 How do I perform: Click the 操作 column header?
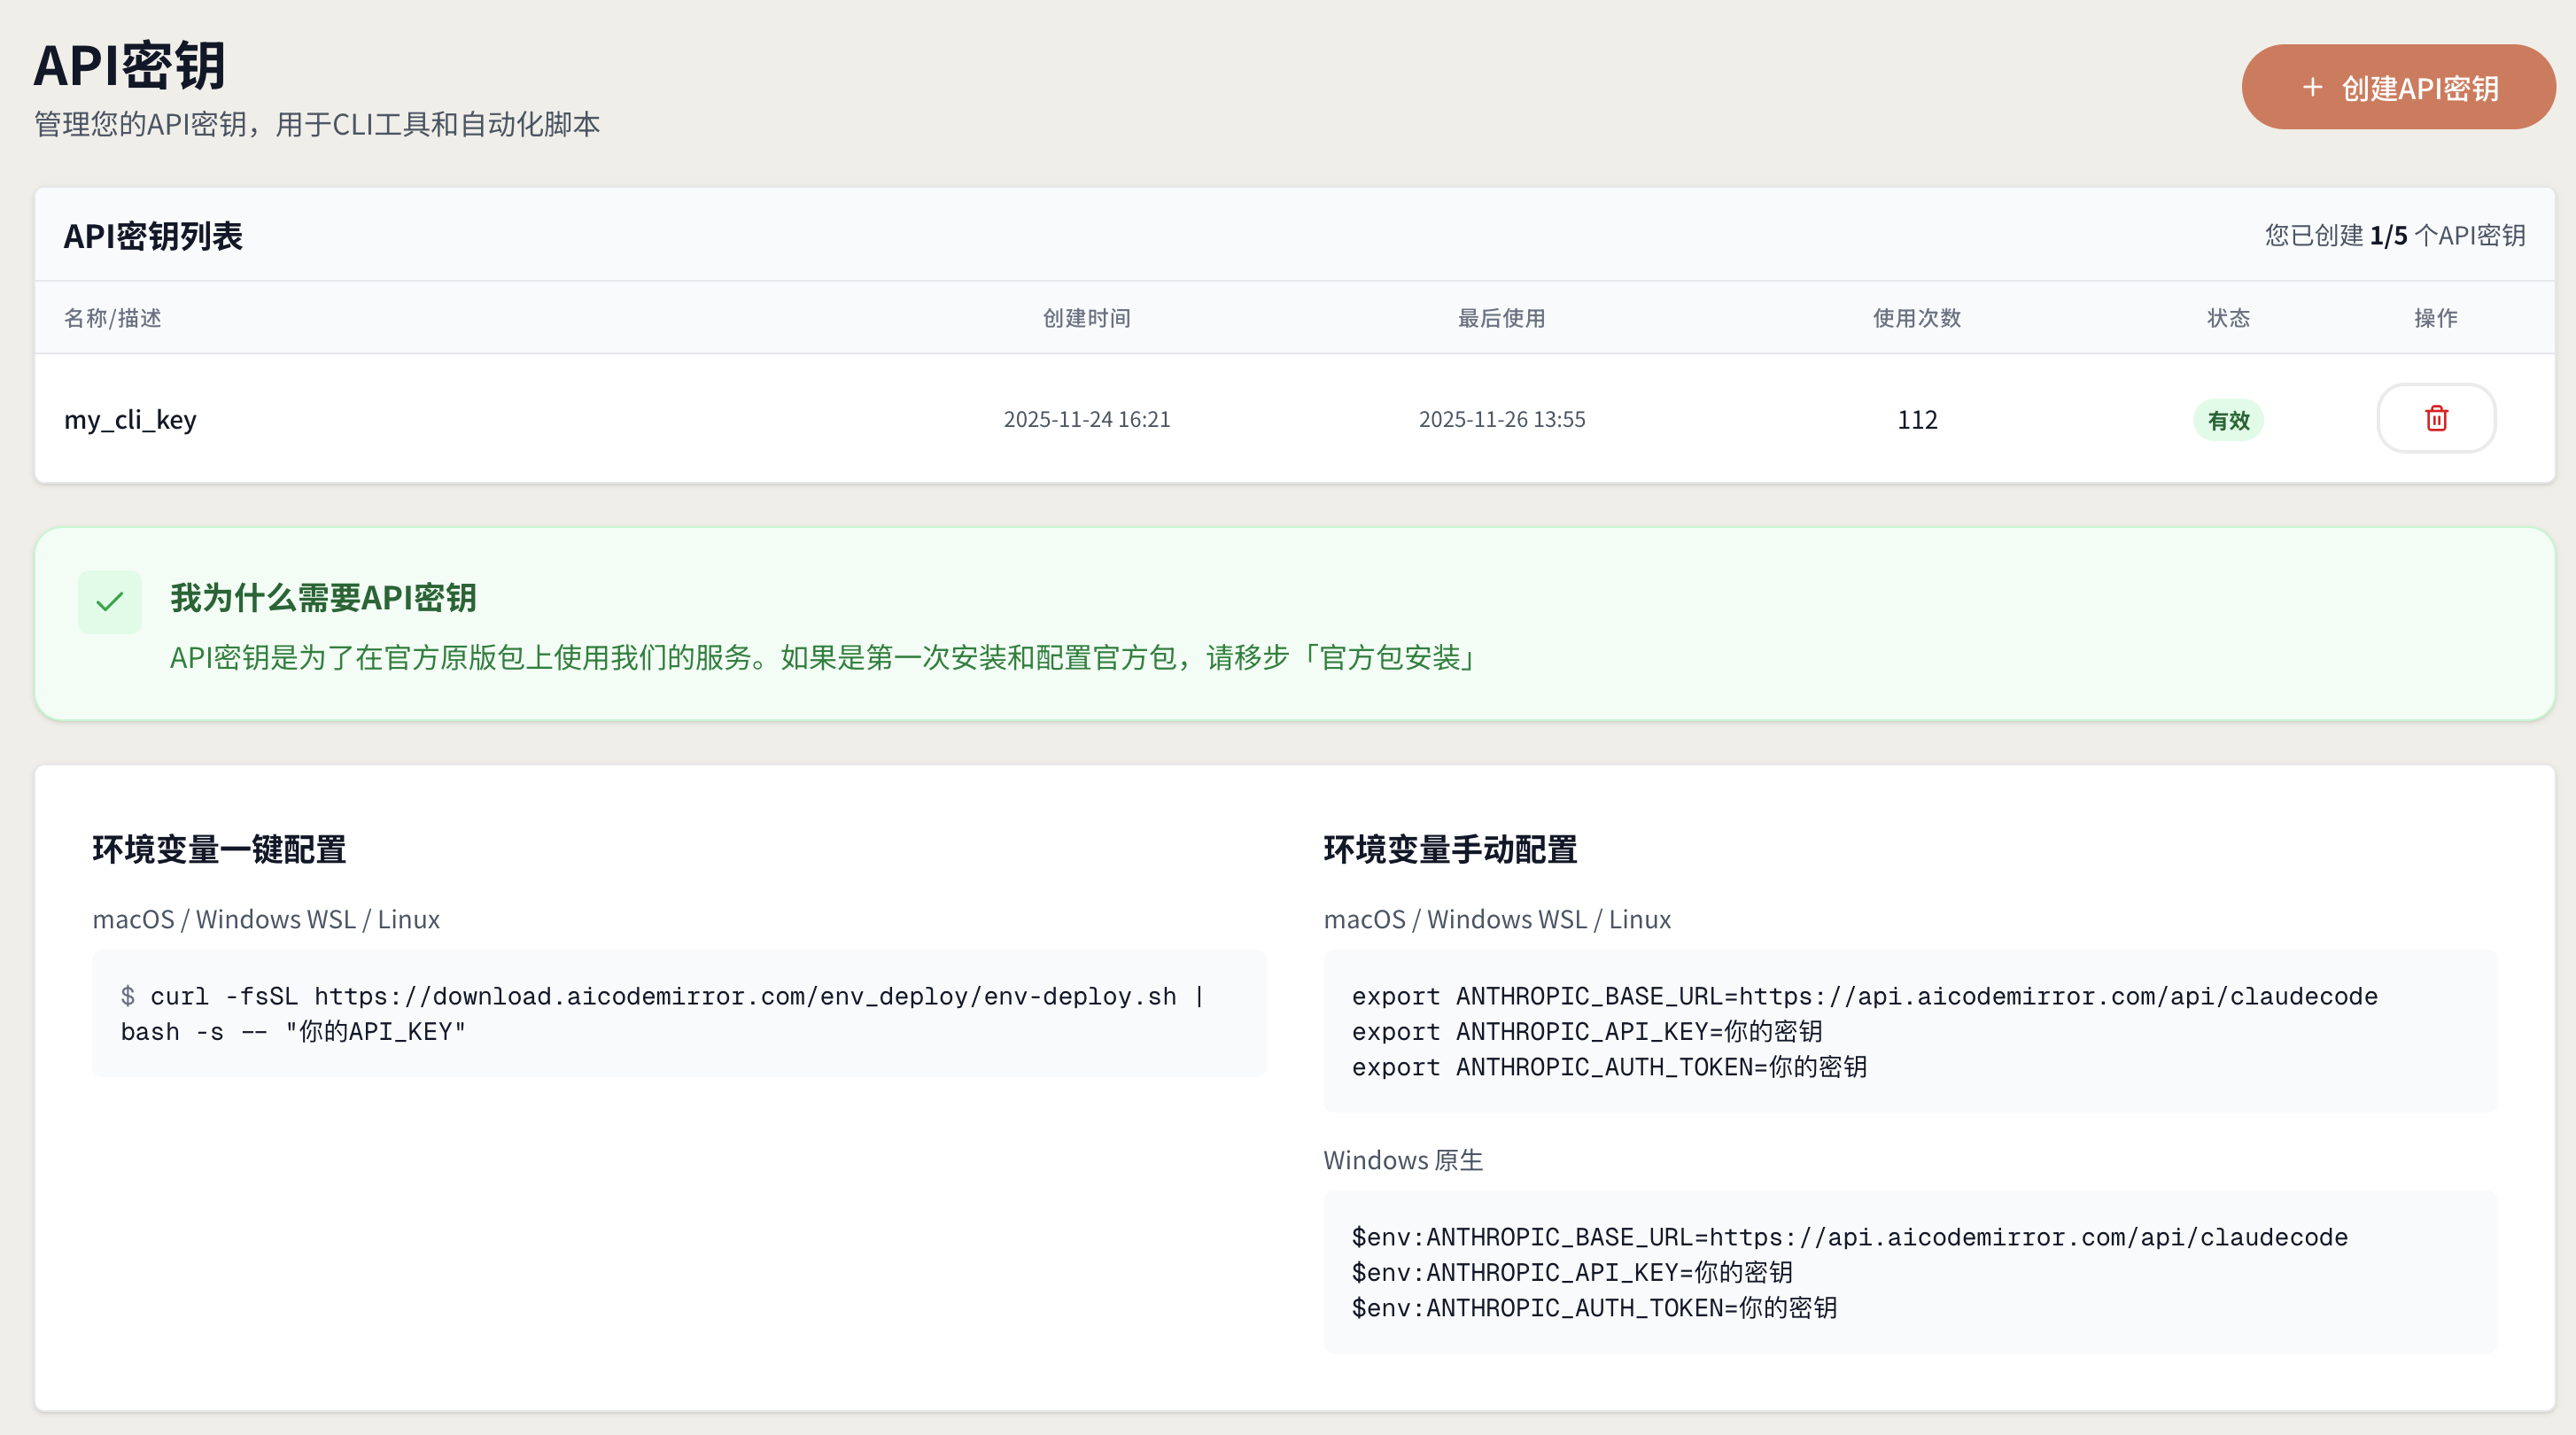2435,318
